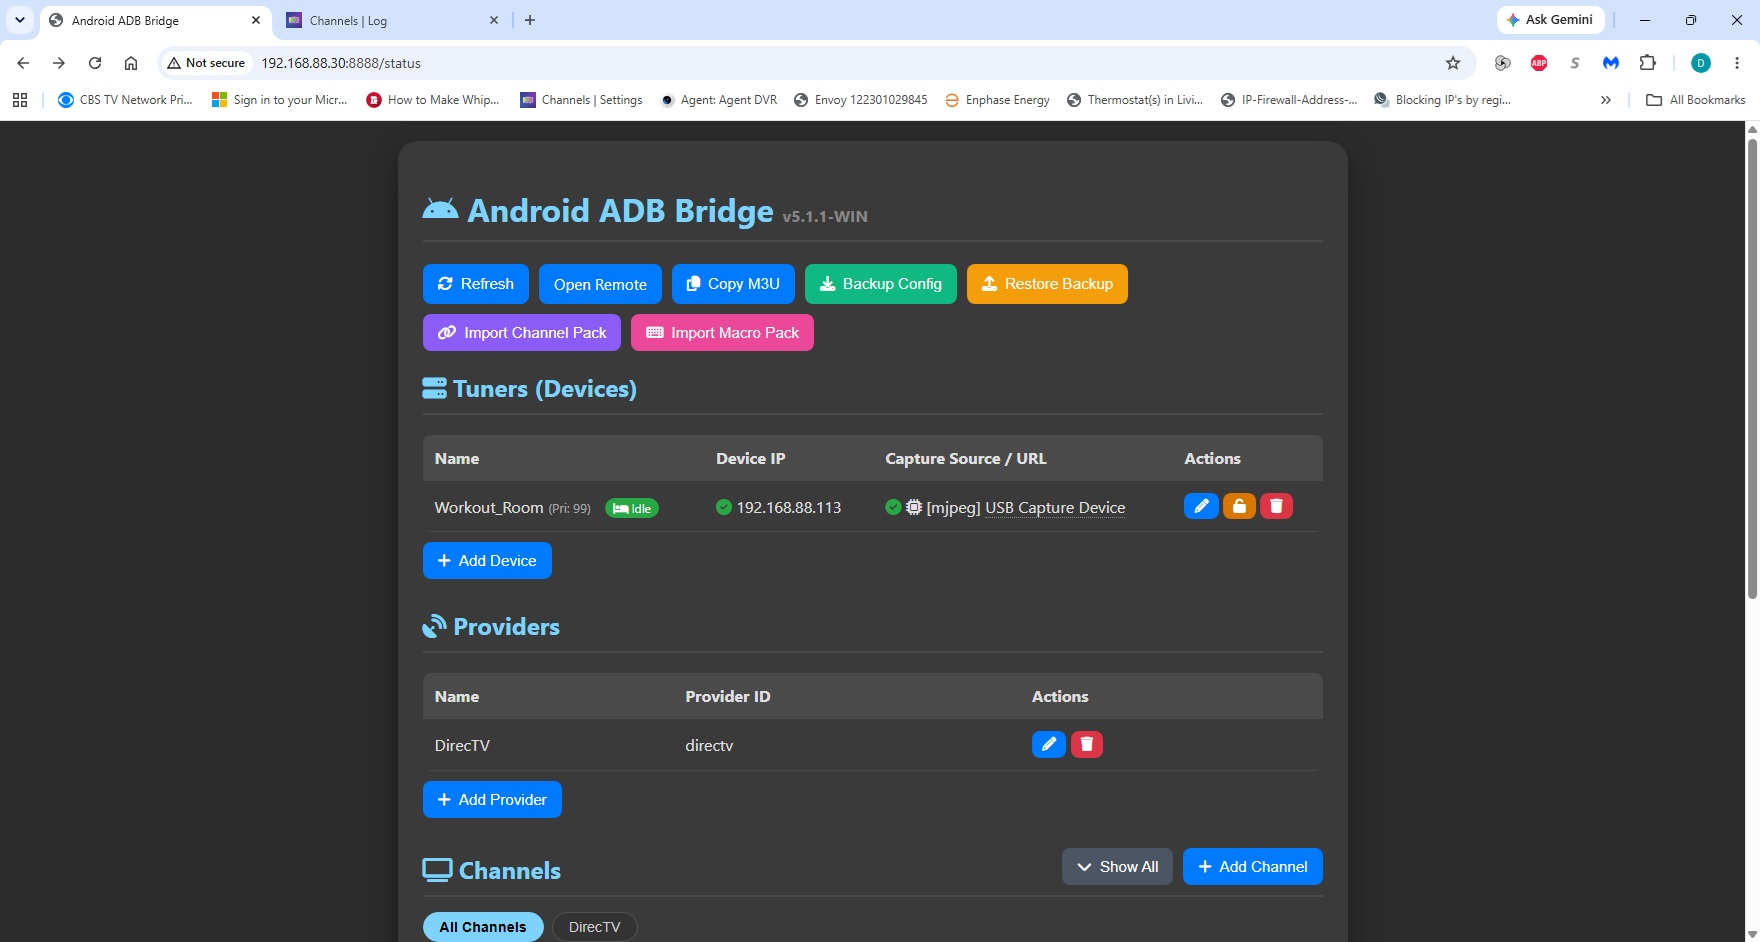Click Import Macro Pack
This screenshot has height=942, width=1760.
point(722,333)
